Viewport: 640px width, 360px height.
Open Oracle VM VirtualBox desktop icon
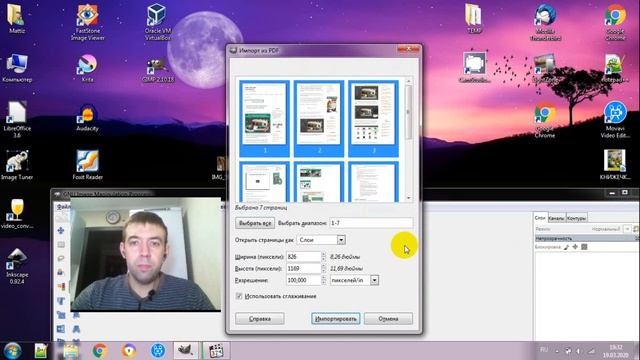point(158,22)
